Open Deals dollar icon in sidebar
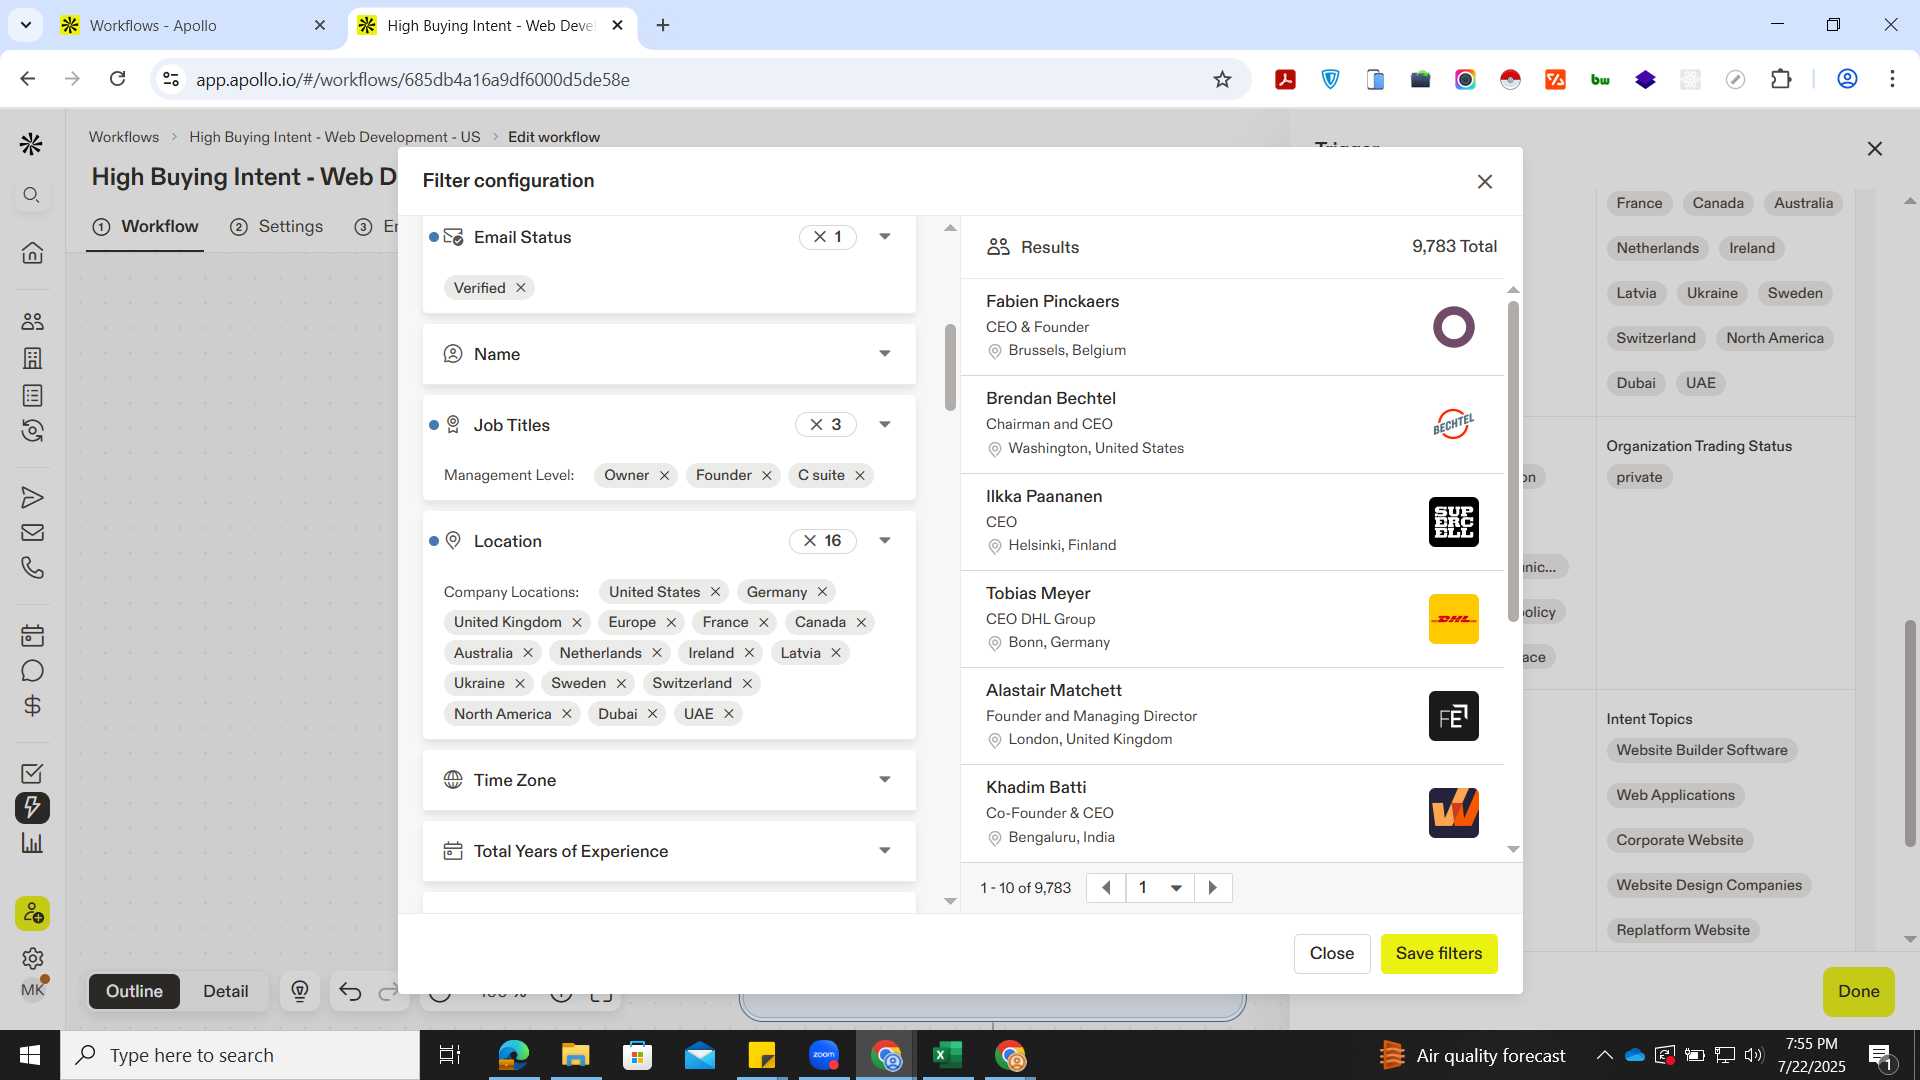Image resolution: width=1920 pixels, height=1080 pixels. click(x=32, y=706)
